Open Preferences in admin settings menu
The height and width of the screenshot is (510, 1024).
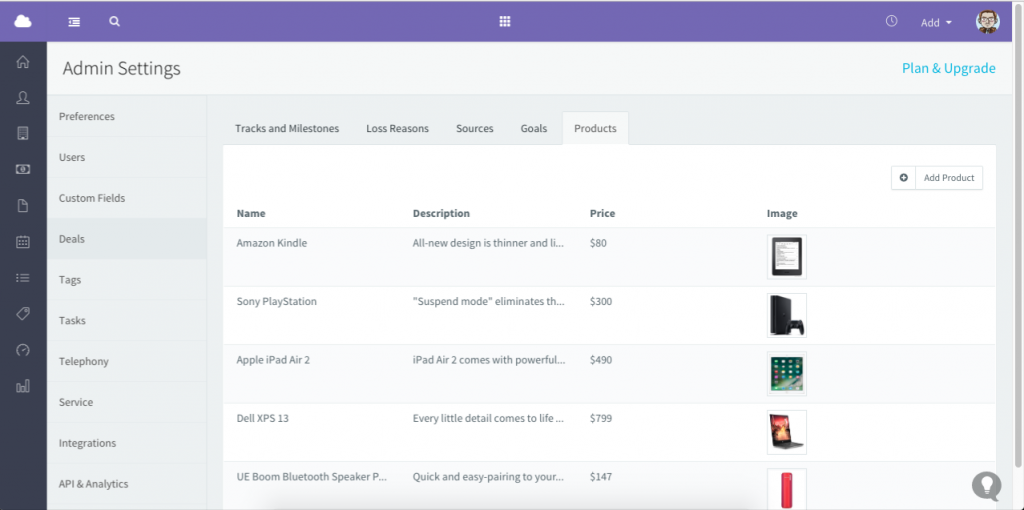[127, 116]
